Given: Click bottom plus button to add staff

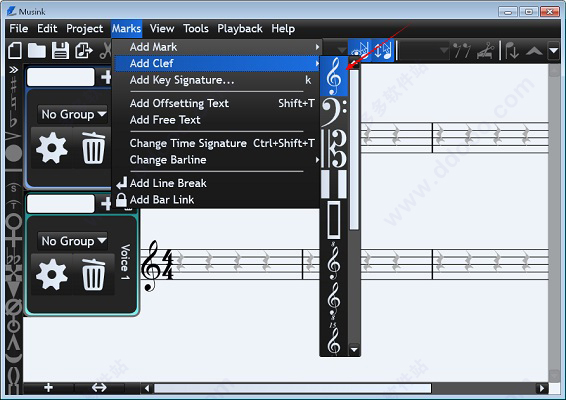Looking at the screenshot, I should click(x=48, y=388).
